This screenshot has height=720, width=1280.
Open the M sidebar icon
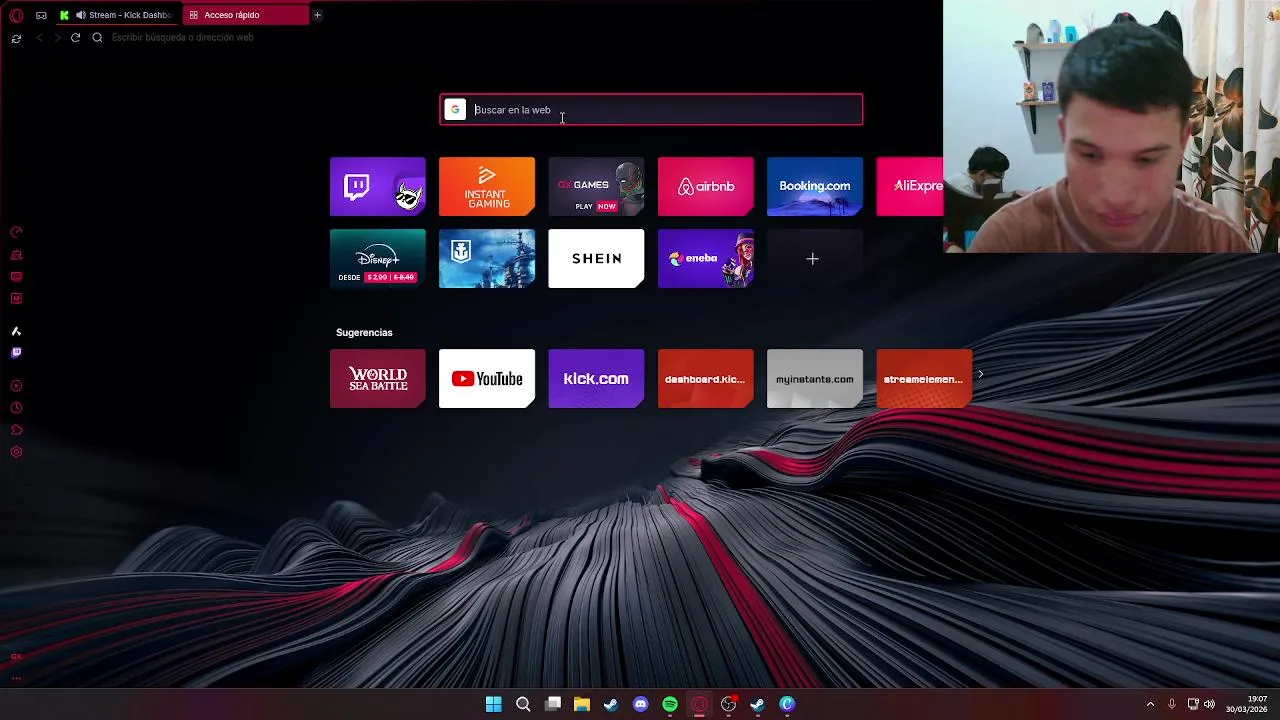pyautogui.click(x=16, y=299)
